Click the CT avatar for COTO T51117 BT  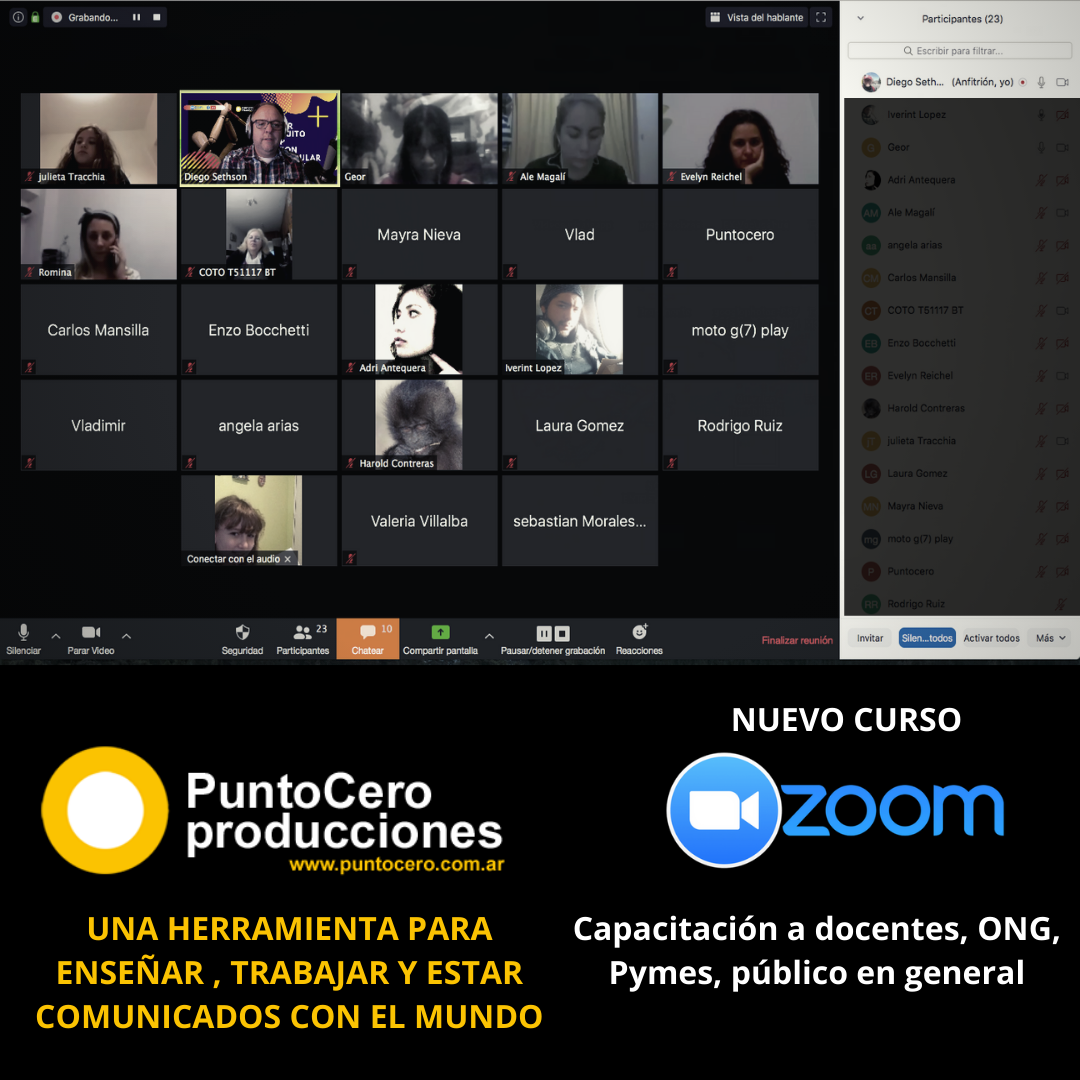[871, 311]
